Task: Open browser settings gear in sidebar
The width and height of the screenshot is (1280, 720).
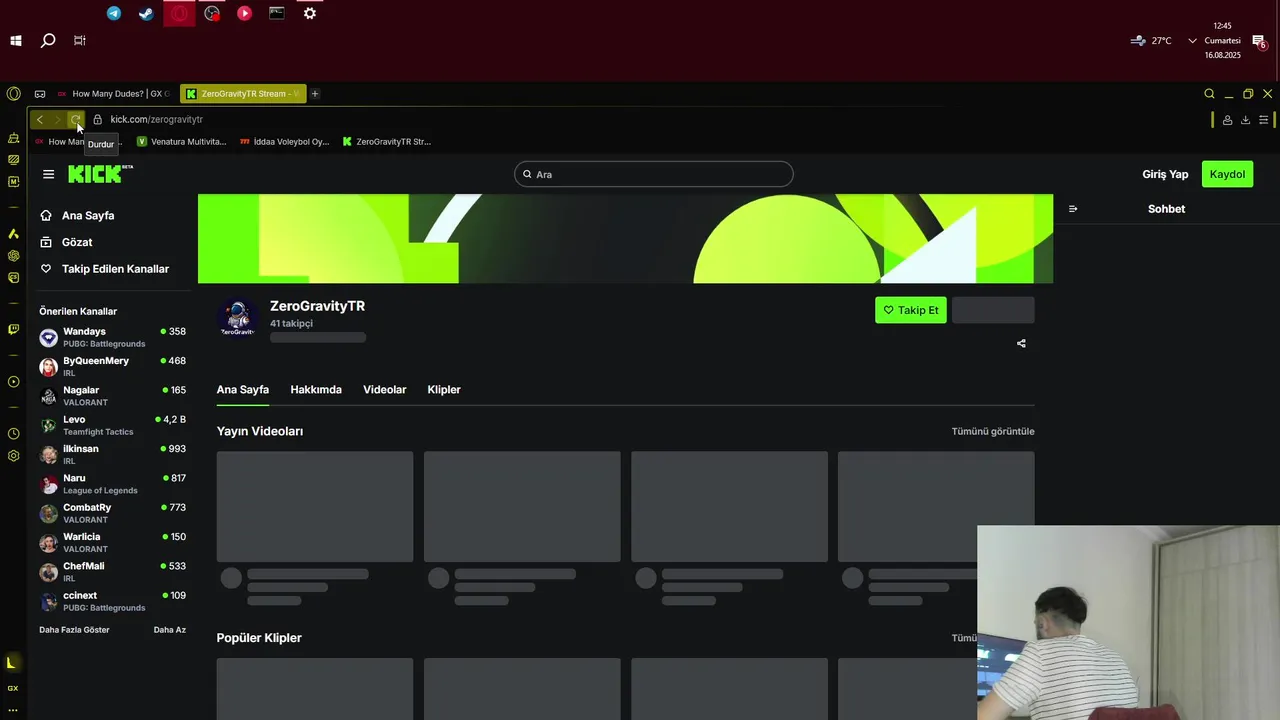Action: 13,456
